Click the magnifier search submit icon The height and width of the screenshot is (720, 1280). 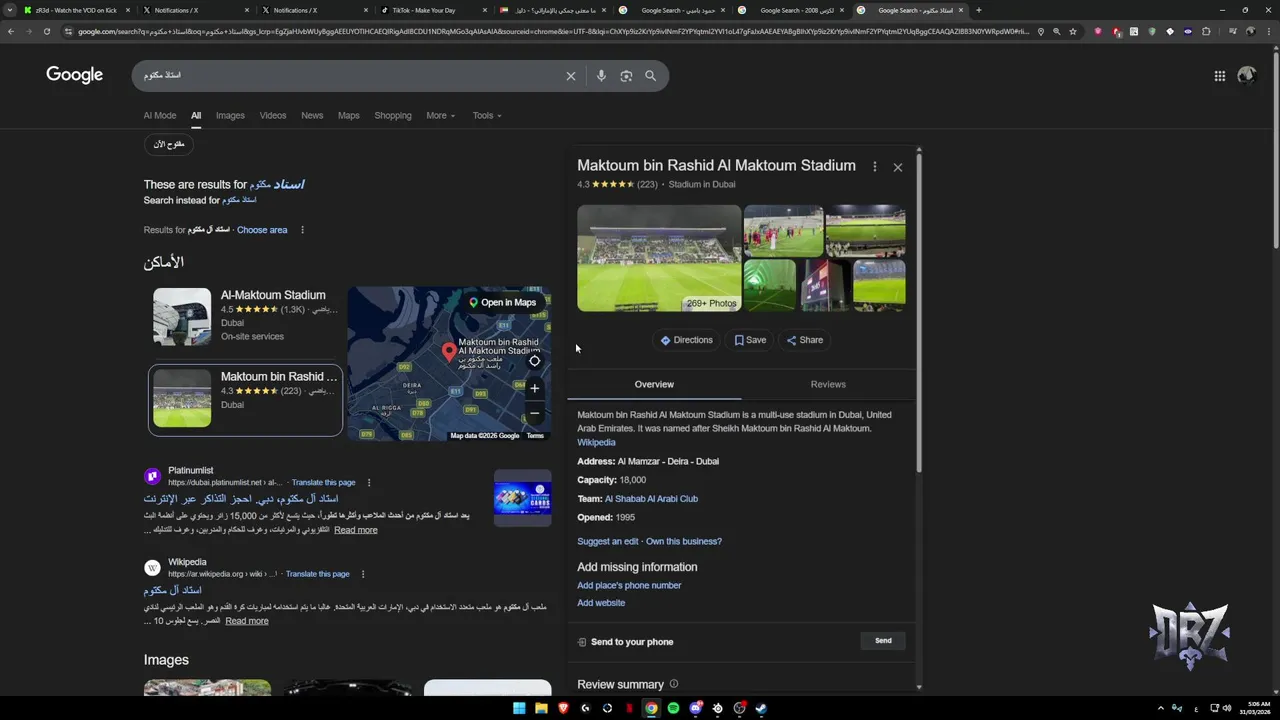pos(651,76)
